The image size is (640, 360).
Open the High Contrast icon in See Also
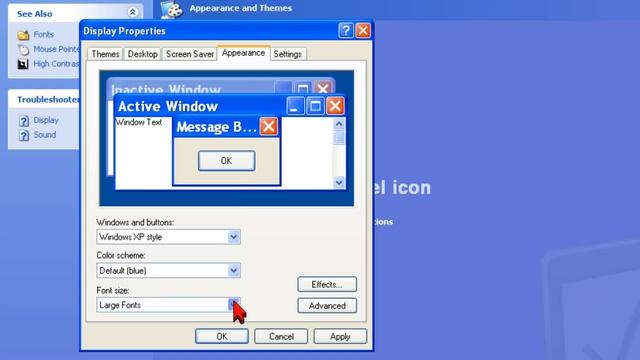23,64
